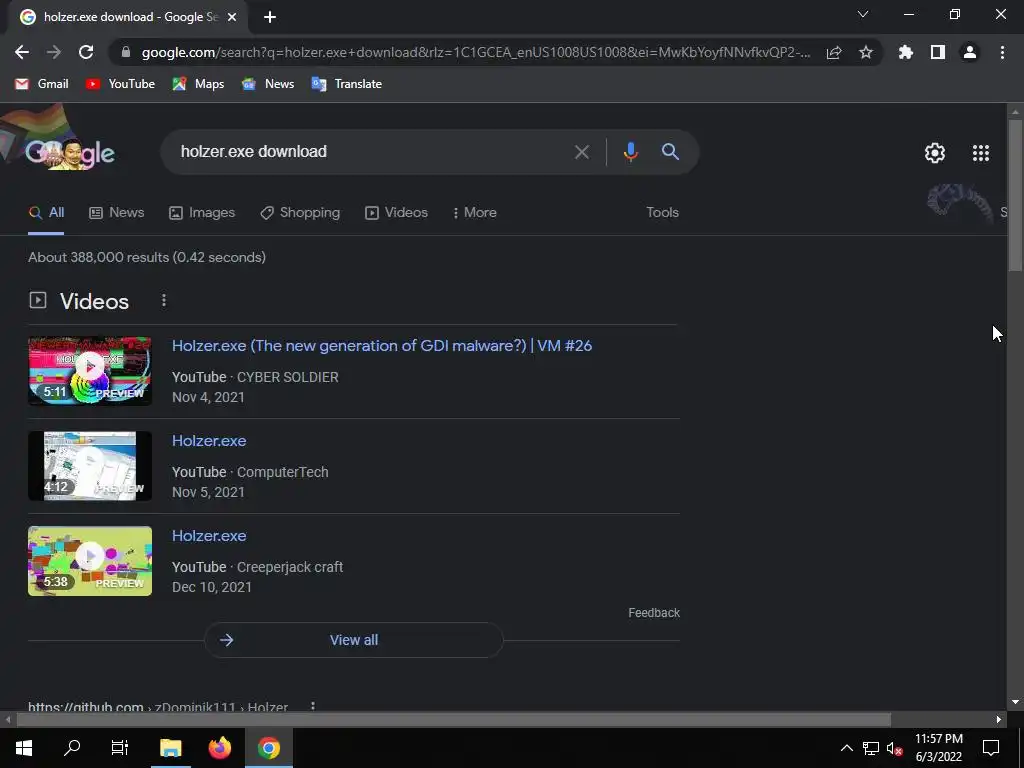
Task: Expand the More search options
Action: [x=475, y=213]
